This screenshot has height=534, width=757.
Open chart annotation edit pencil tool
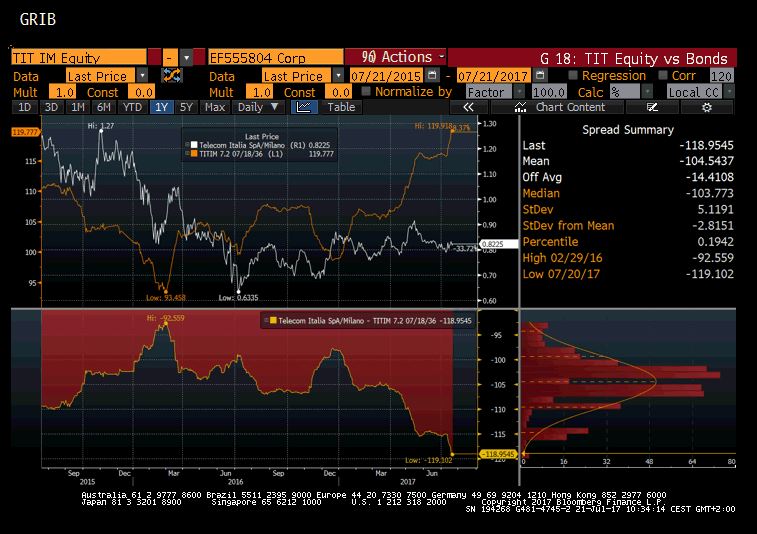[652, 107]
